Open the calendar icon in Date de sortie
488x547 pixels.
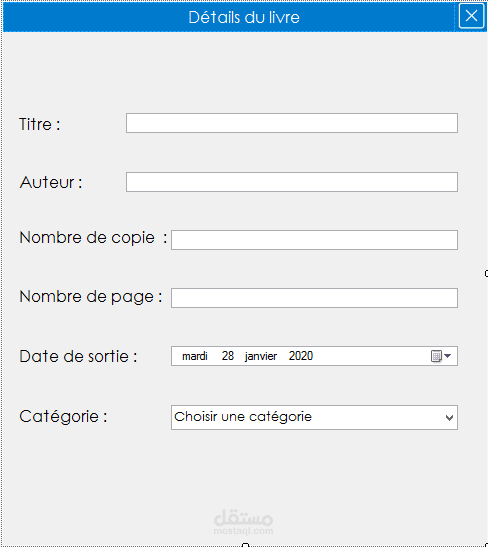436,356
